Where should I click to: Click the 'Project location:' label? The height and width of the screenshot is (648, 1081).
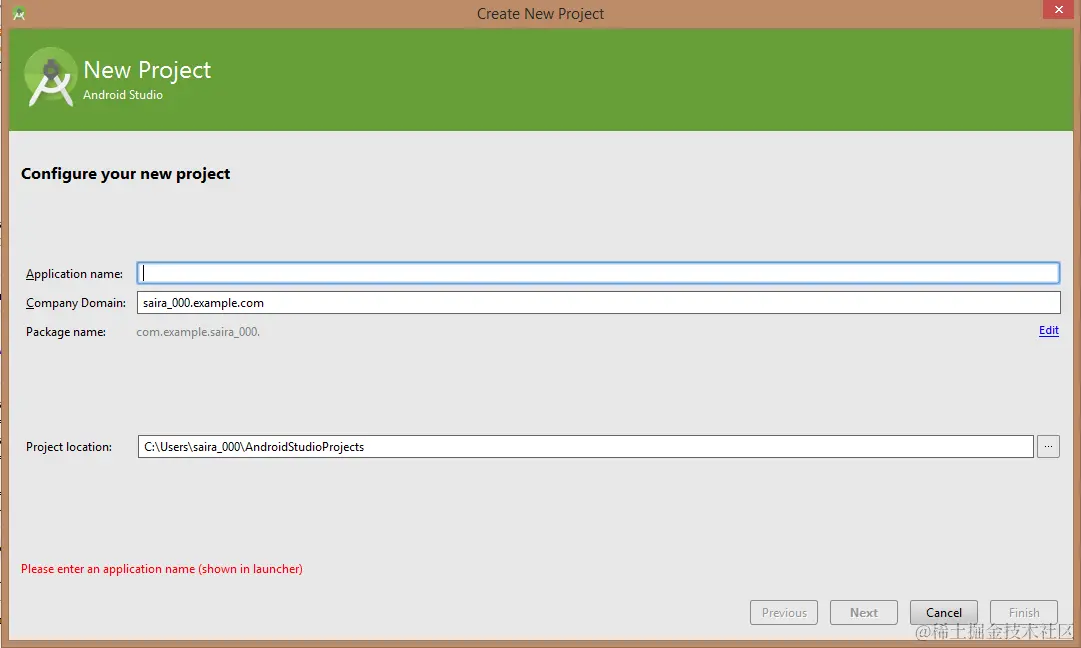tap(69, 447)
